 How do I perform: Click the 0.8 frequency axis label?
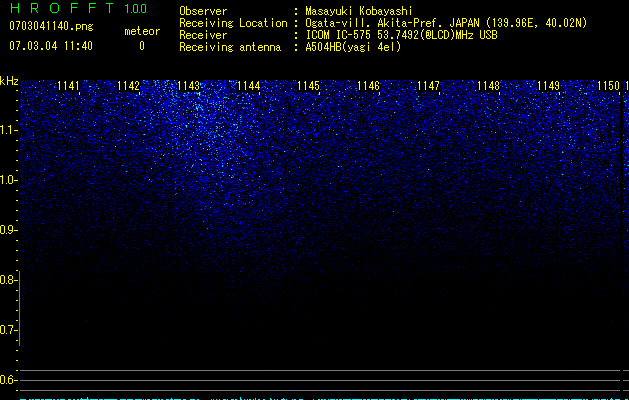coord(8,280)
